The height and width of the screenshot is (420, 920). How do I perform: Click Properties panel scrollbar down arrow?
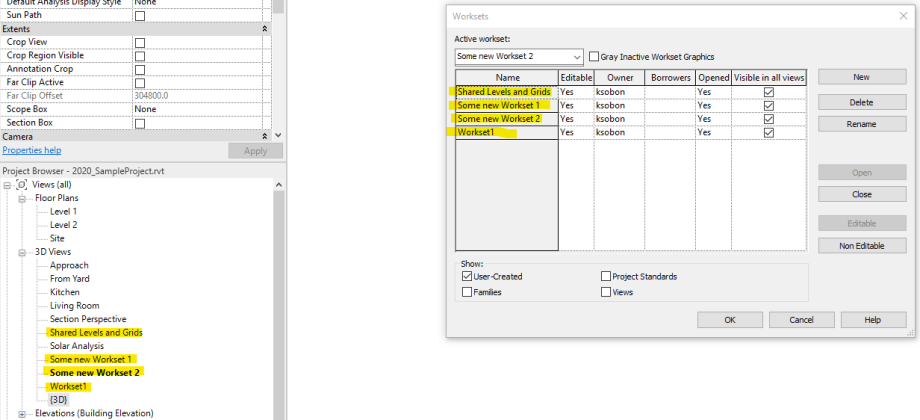coord(278,136)
